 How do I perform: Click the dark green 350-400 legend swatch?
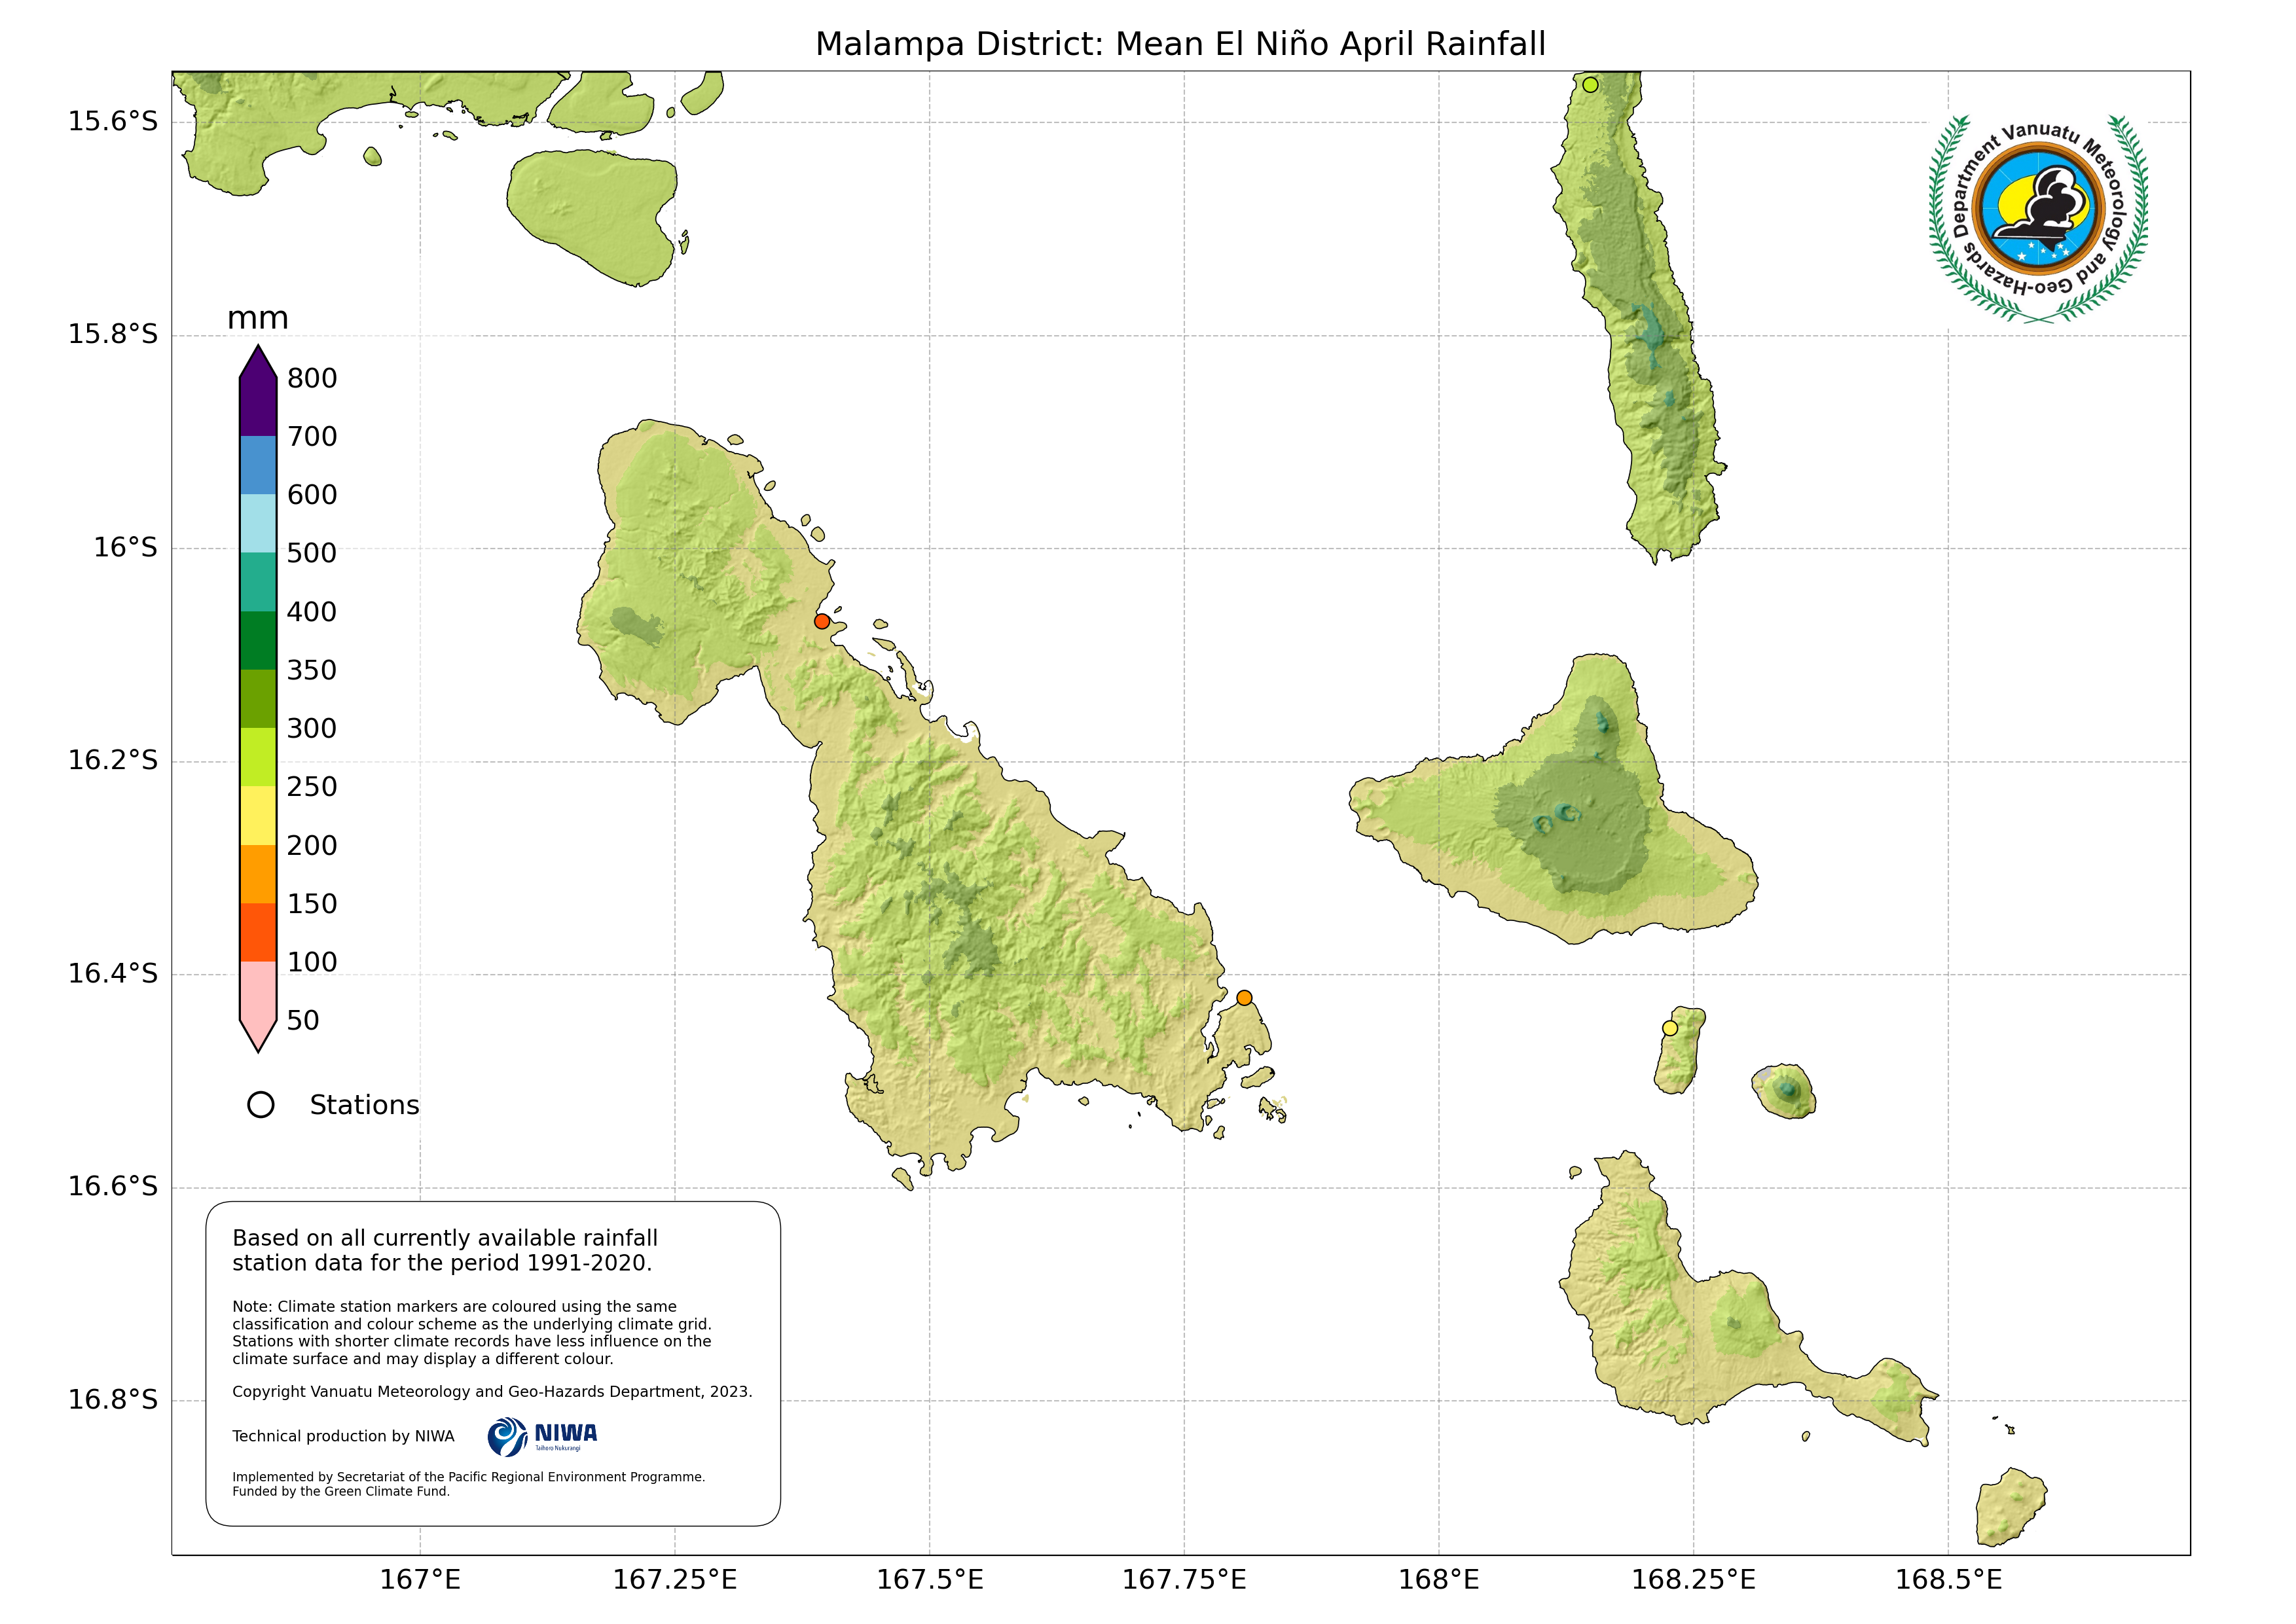pyautogui.click(x=258, y=640)
